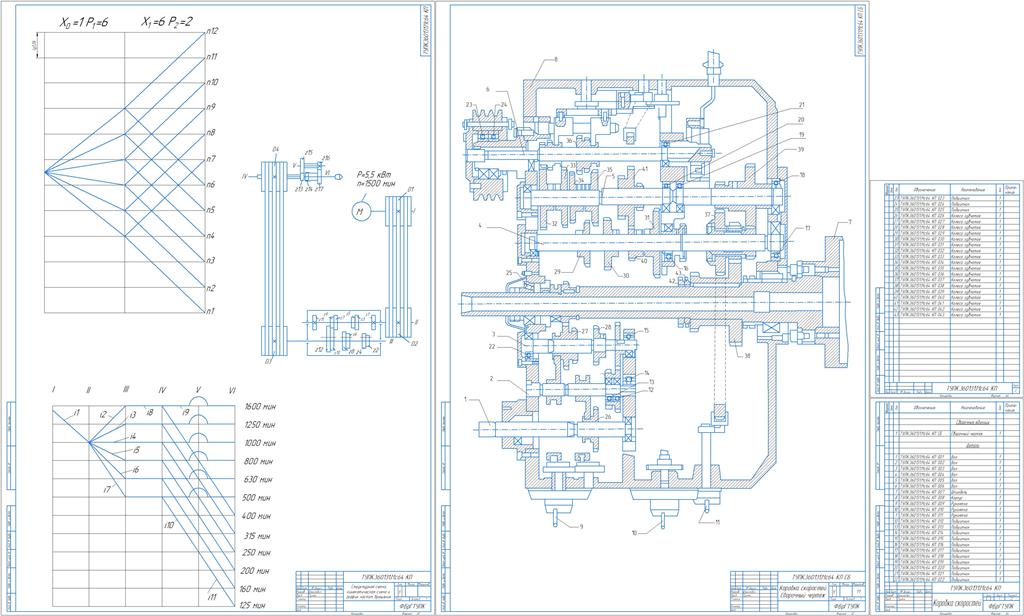Click callout number 21 on the assembly drawing
The width and height of the screenshot is (1024, 616).
coord(801,105)
